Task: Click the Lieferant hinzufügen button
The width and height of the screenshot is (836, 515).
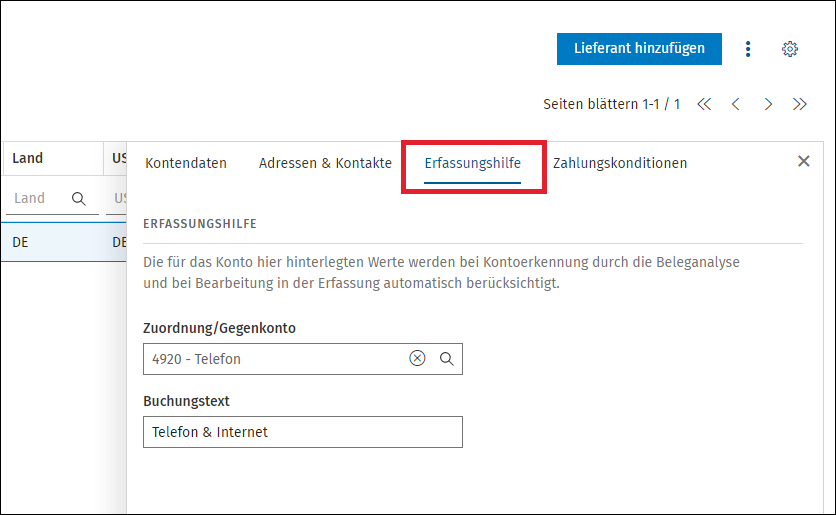Action: point(639,49)
